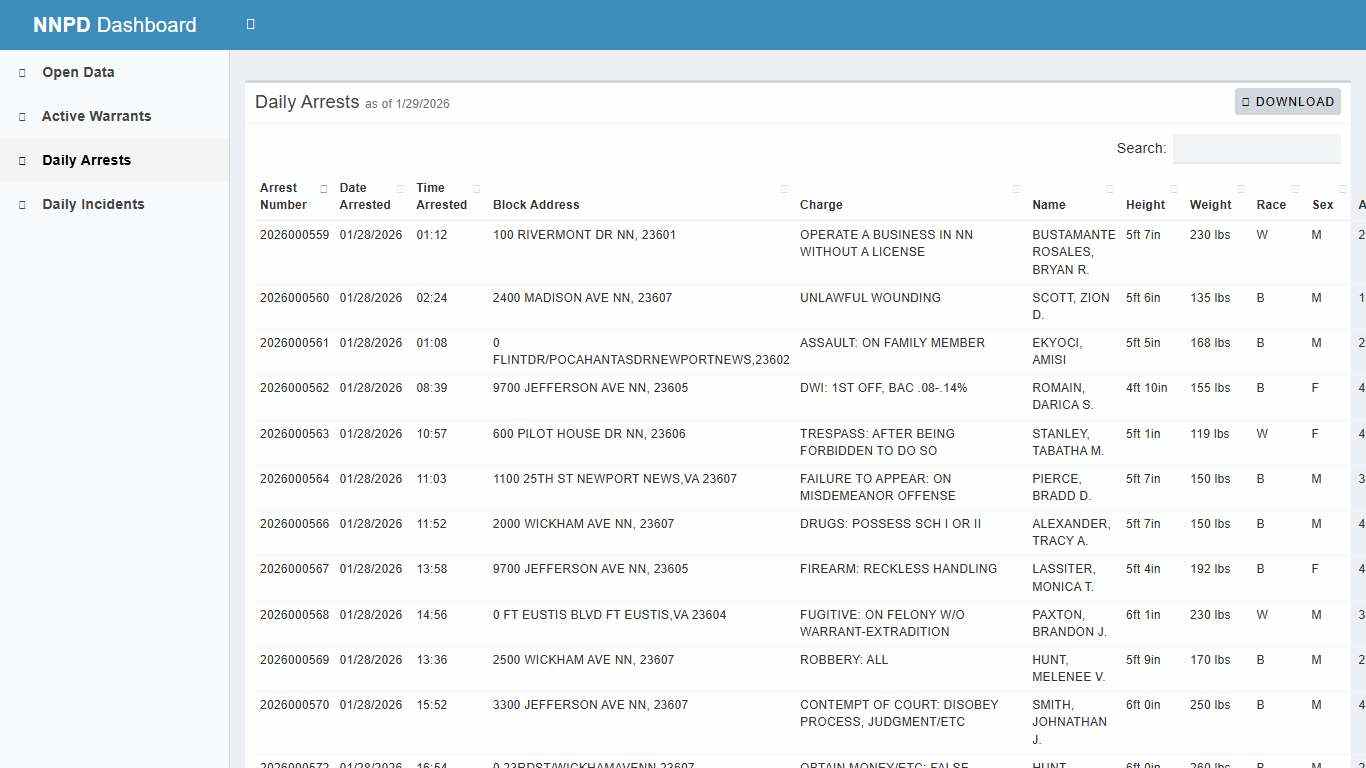1366x768 pixels.
Task: Click the Open Data sidebar icon
Action: click(x=22, y=72)
